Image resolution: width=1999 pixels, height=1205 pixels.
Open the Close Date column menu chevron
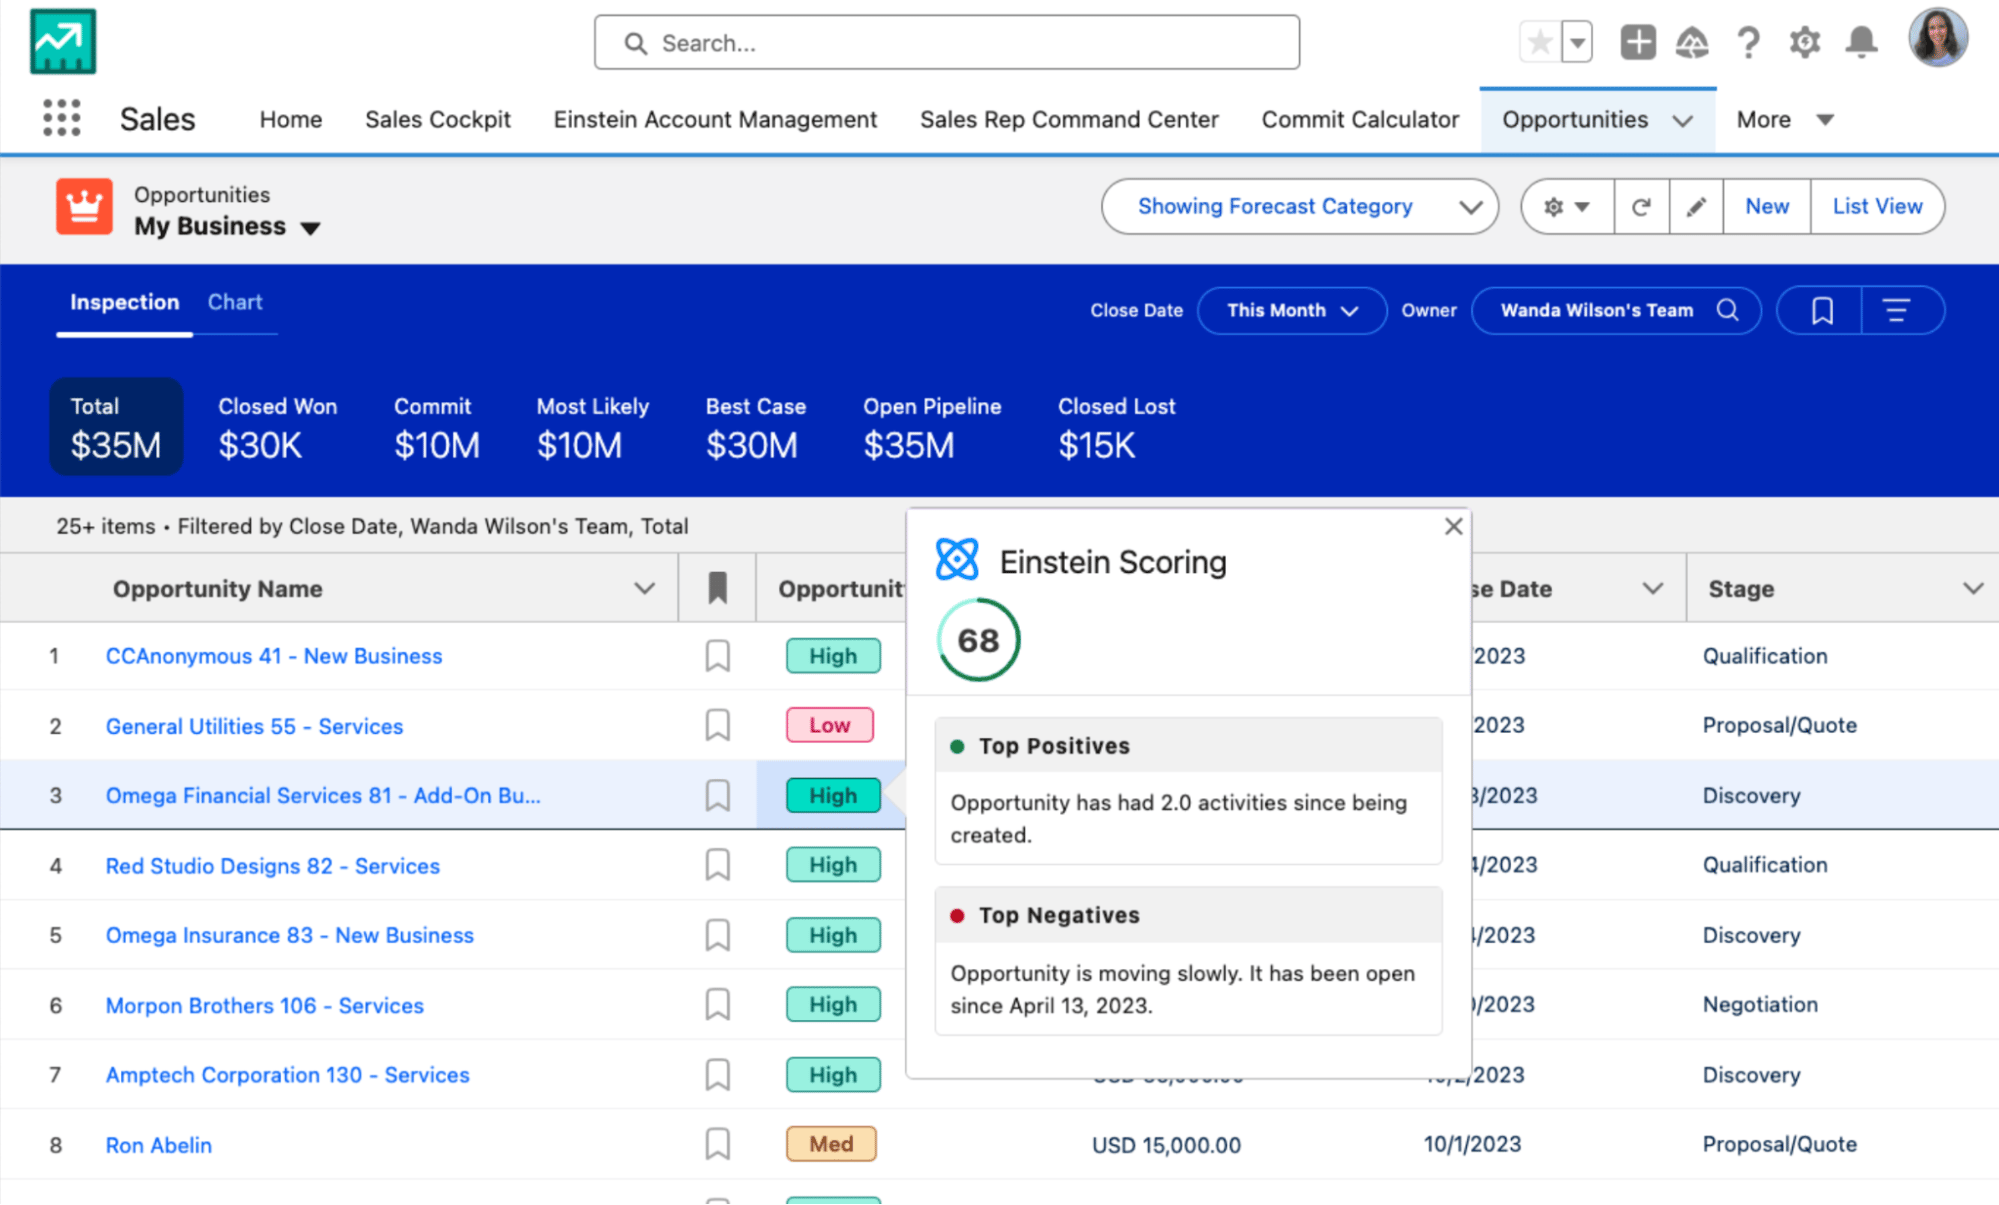(x=1653, y=588)
